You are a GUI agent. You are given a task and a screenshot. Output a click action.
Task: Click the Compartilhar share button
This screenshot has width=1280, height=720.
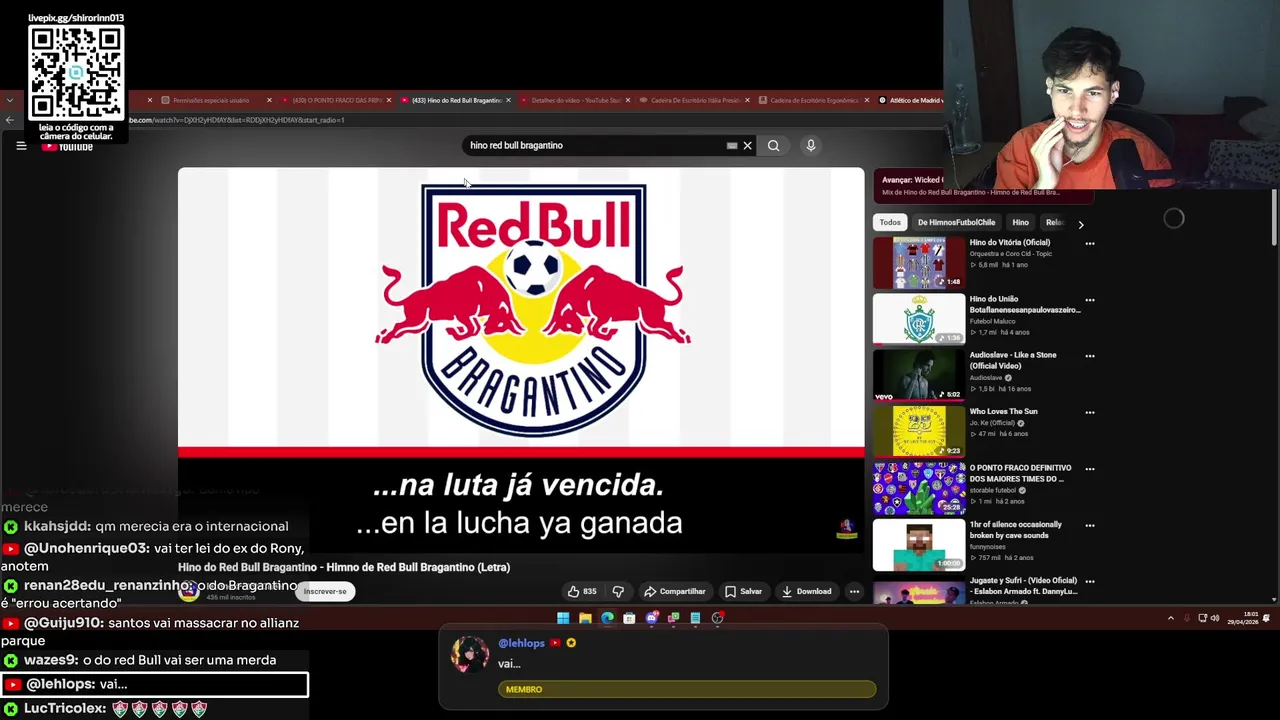[675, 591]
